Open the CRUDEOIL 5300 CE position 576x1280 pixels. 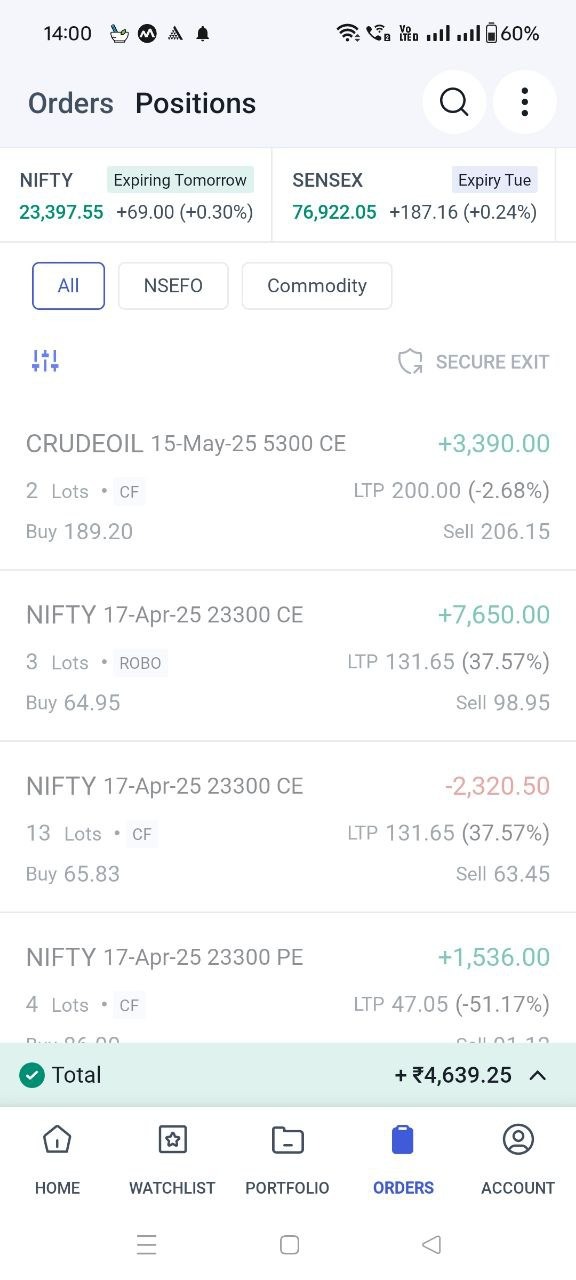288,486
